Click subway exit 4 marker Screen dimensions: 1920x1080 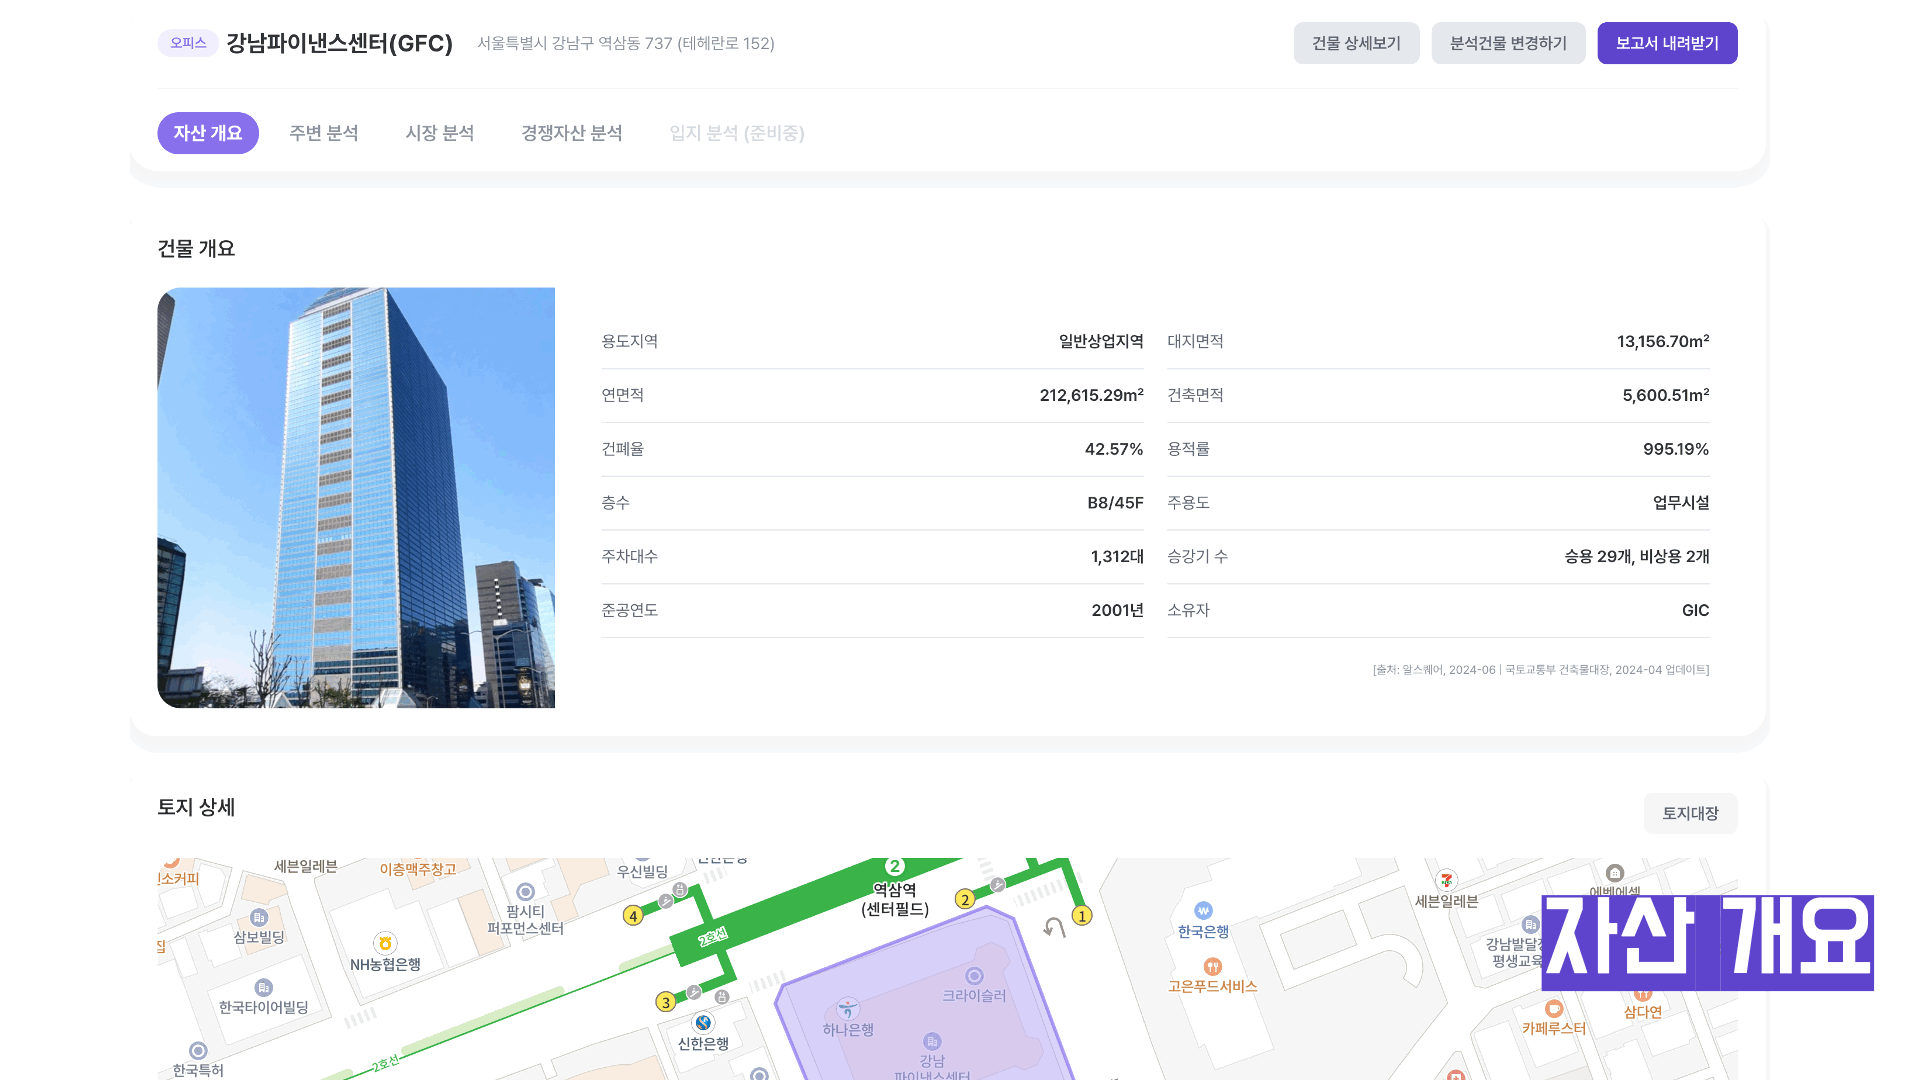pyautogui.click(x=633, y=915)
